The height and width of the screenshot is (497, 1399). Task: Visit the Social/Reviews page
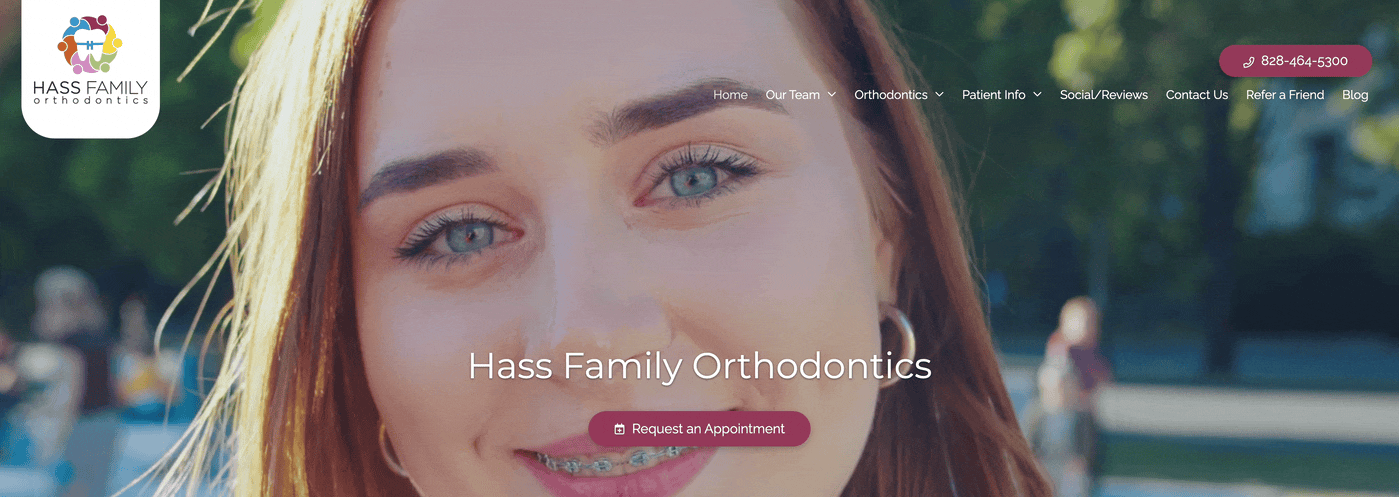(1104, 95)
